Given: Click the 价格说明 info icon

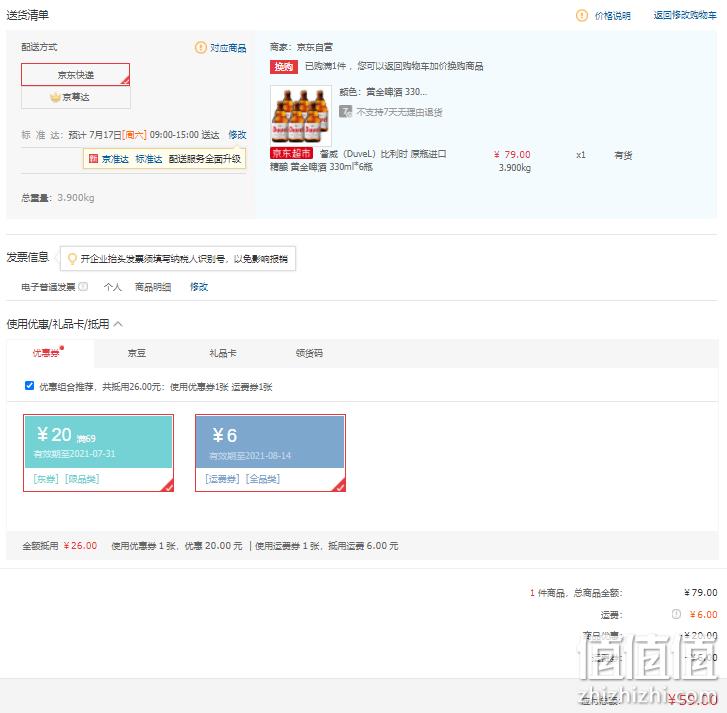Looking at the screenshot, I should click(581, 16).
